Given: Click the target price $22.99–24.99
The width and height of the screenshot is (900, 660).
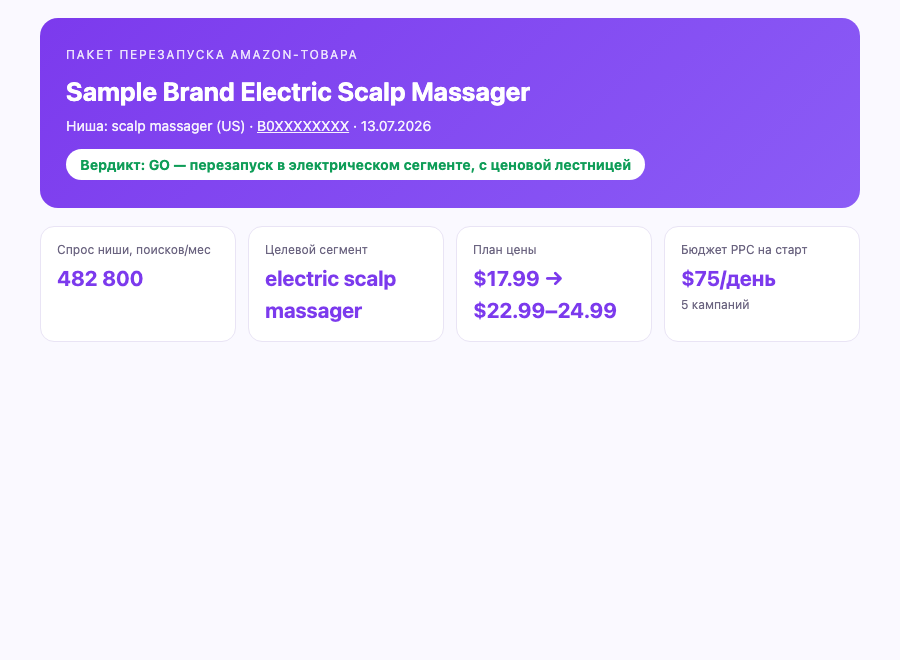Looking at the screenshot, I should [x=545, y=310].
